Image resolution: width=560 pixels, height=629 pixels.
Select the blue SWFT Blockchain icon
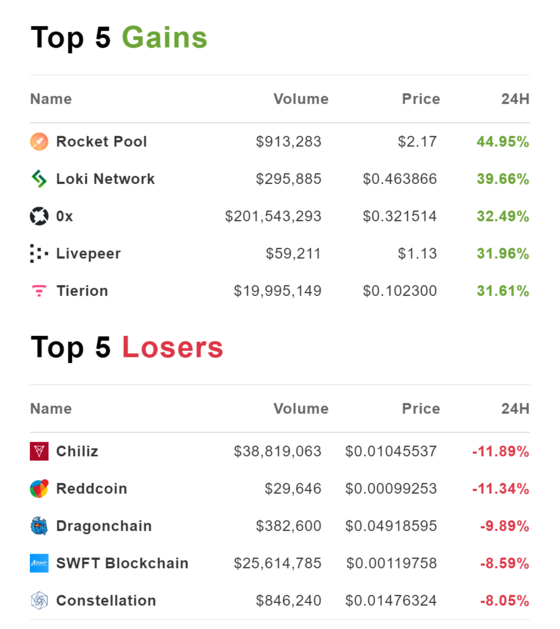[x=39, y=563]
